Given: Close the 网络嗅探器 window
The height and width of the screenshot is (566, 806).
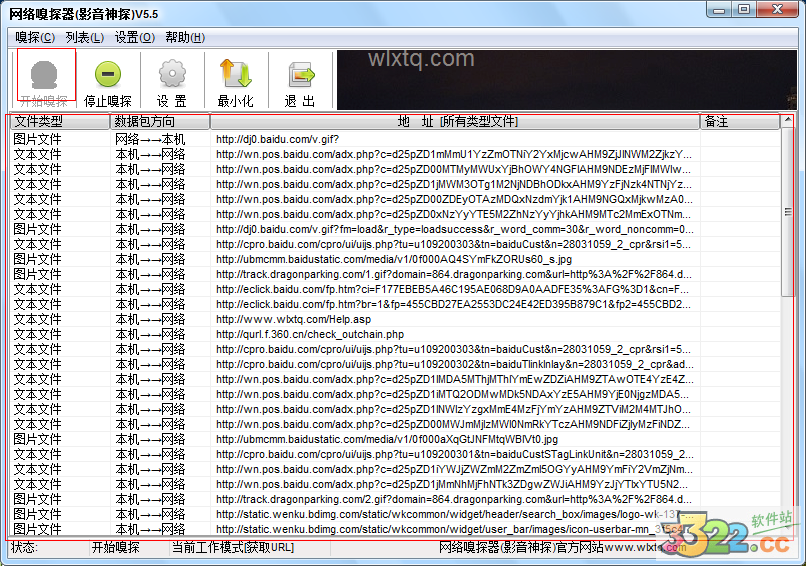Looking at the screenshot, I should [777, 9].
